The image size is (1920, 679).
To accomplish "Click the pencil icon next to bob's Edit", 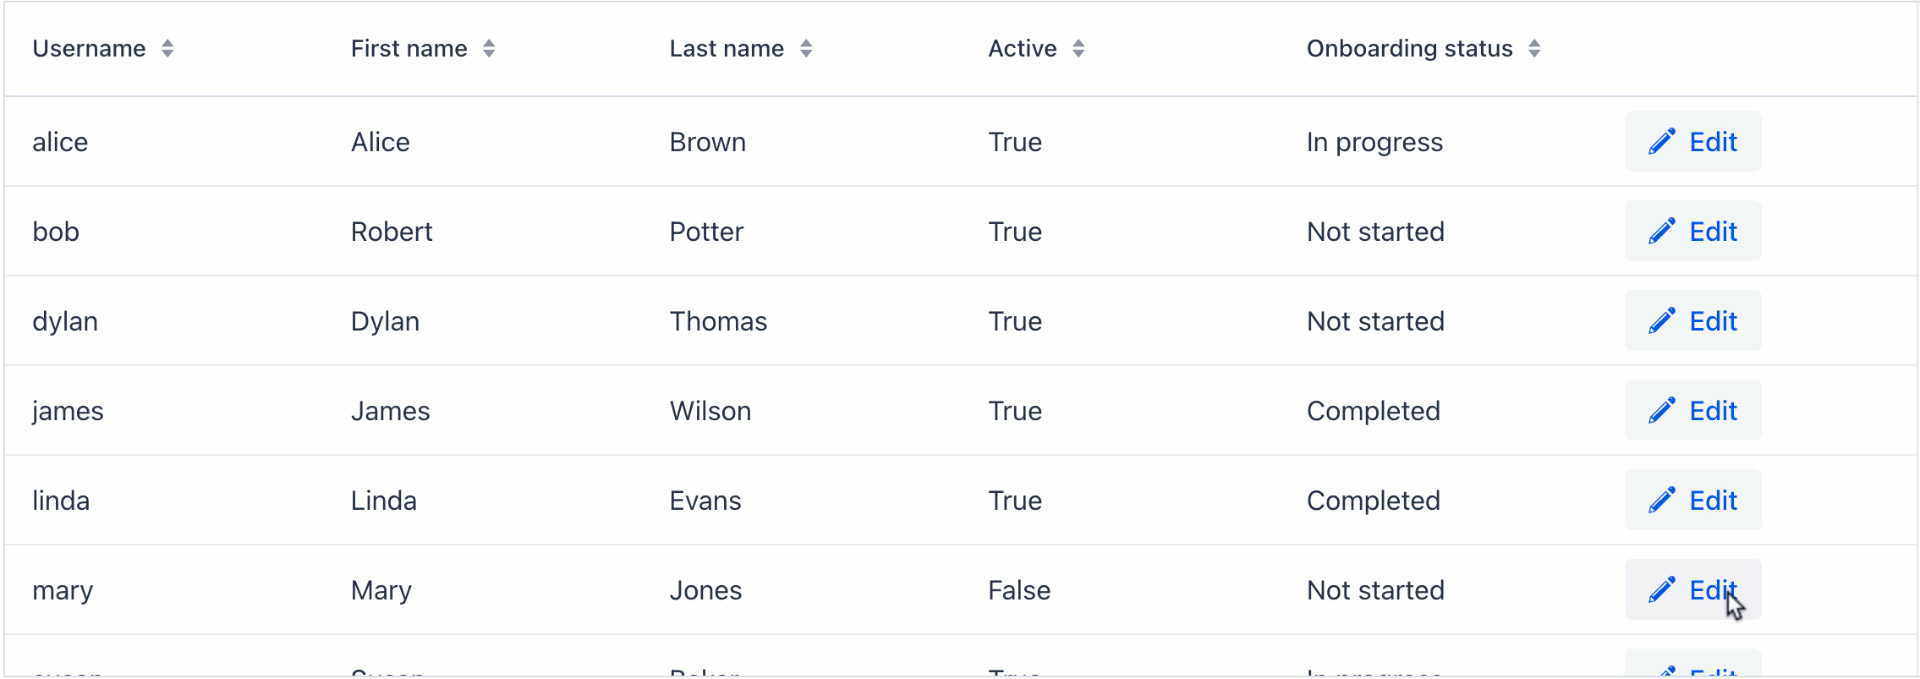I will pyautogui.click(x=1663, y=231).
